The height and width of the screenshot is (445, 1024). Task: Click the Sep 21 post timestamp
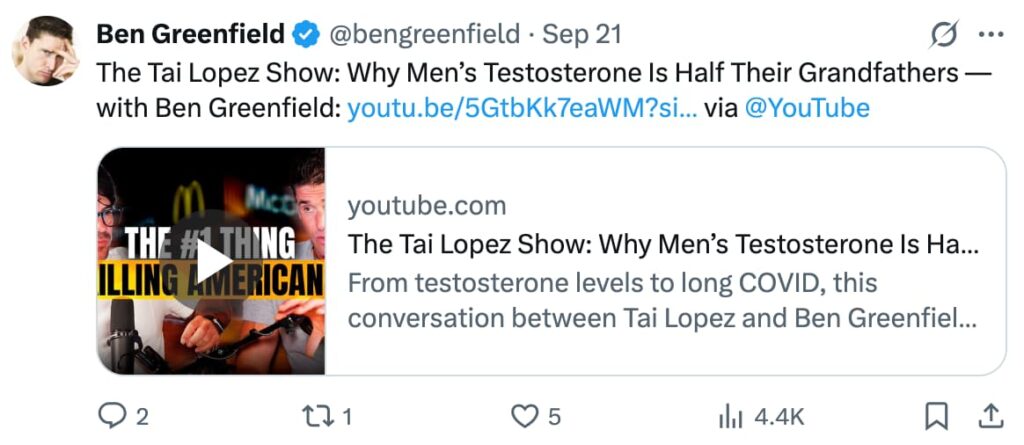tap(582, 35)
